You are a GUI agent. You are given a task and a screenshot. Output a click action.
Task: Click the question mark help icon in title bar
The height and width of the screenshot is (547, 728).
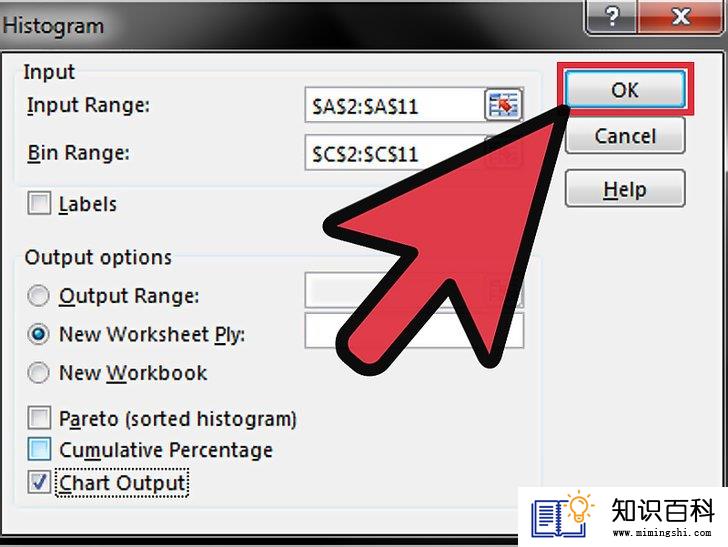coord(613,17)
